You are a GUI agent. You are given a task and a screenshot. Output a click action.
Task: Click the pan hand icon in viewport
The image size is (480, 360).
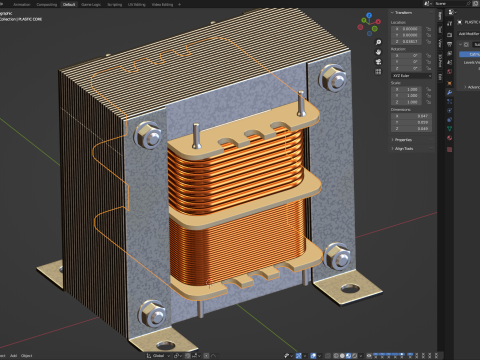(378, 52)
